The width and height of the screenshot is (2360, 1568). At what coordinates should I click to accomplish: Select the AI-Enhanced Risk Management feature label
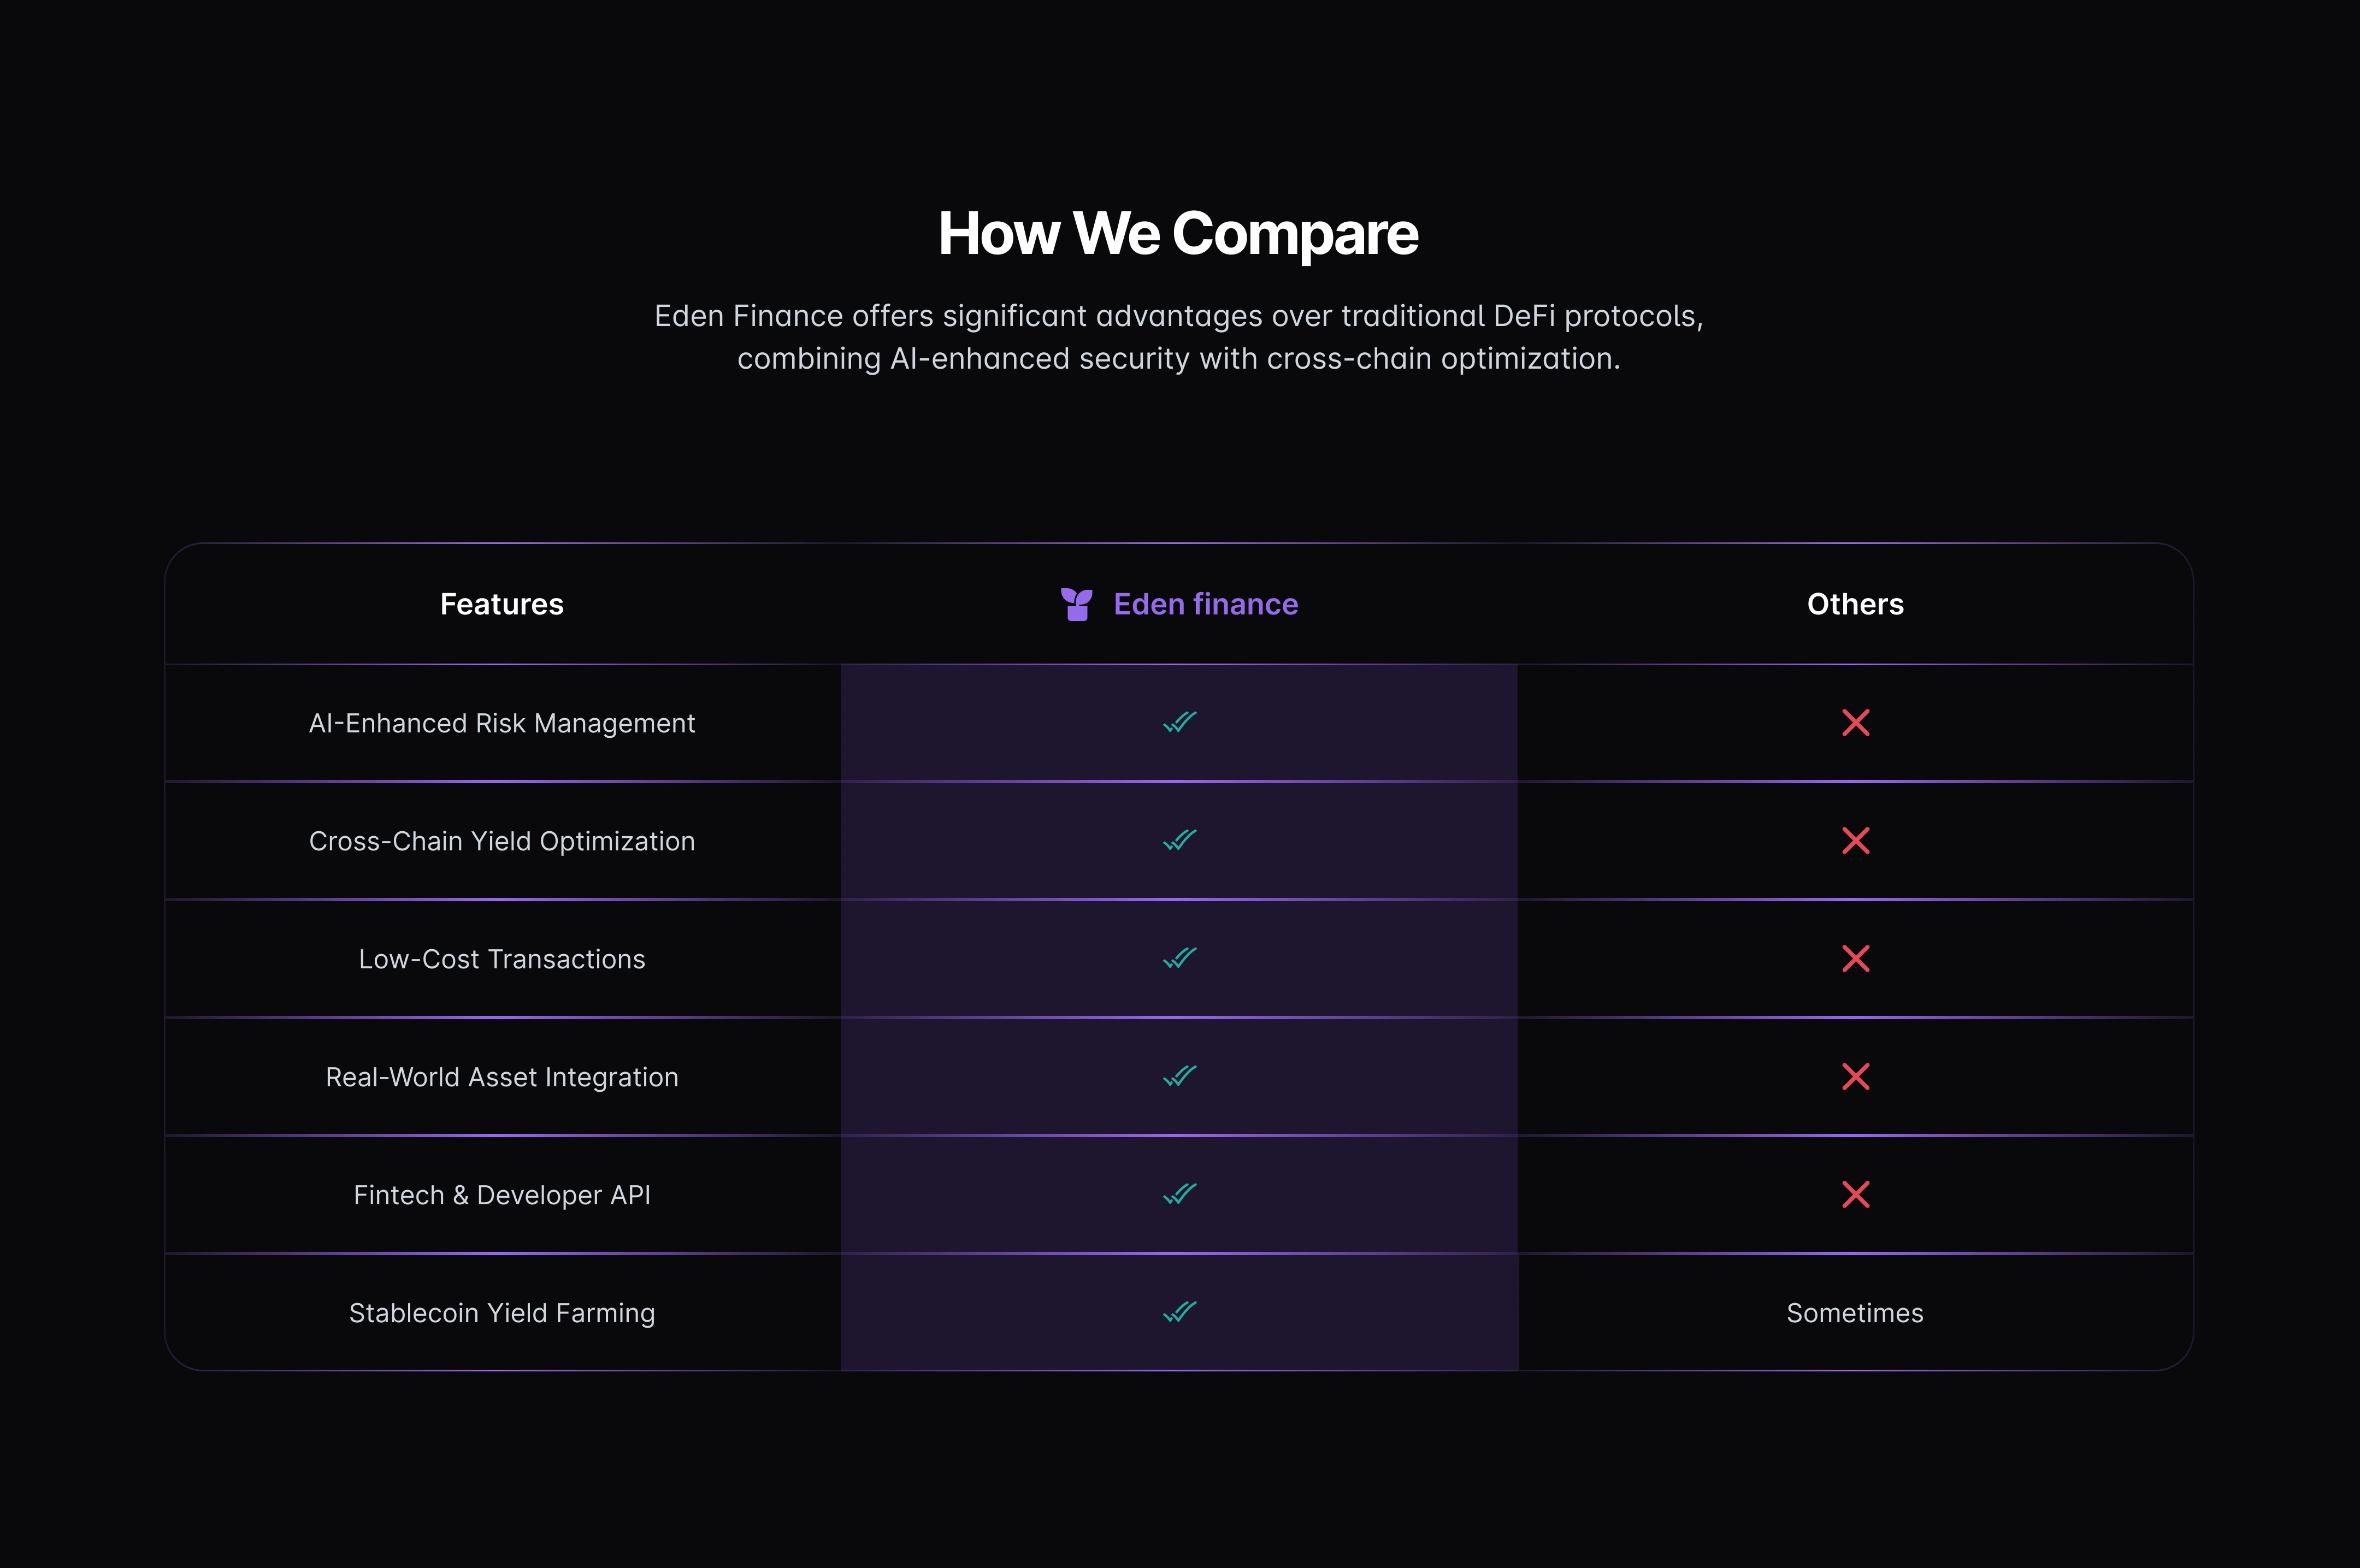coord(501,722)
